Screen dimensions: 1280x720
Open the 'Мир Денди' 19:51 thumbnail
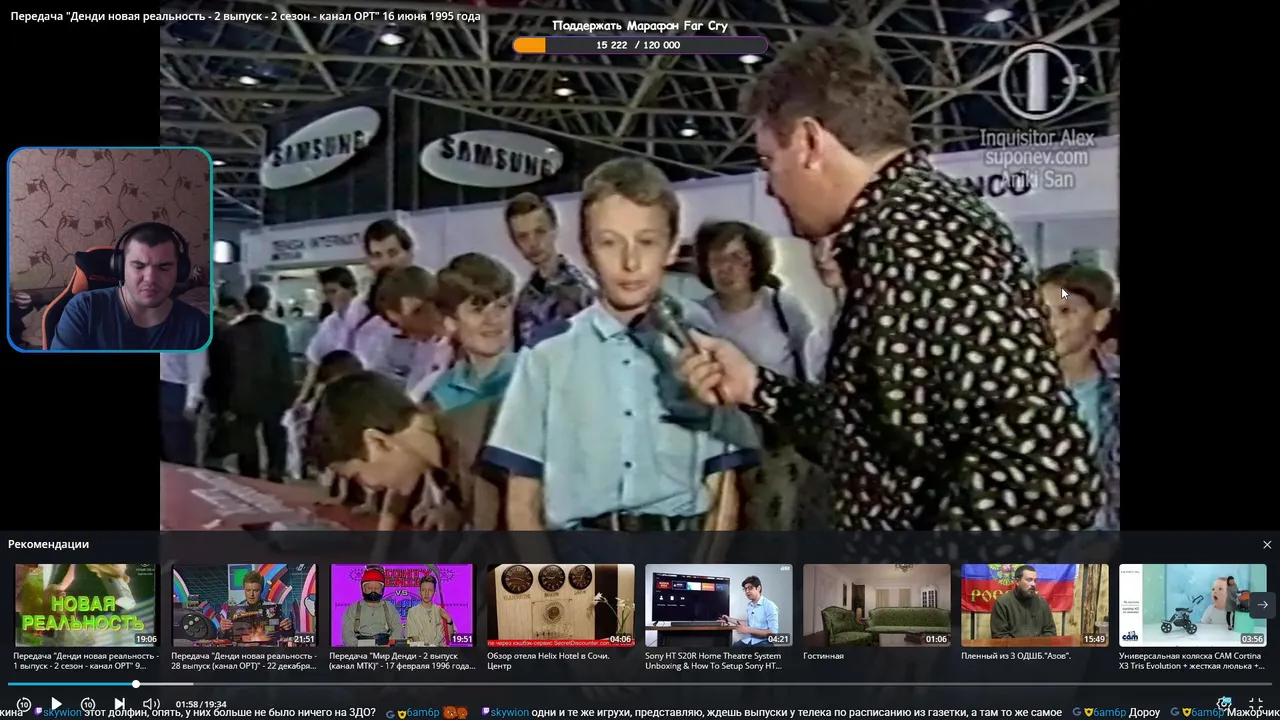click(x=402, y=605)
